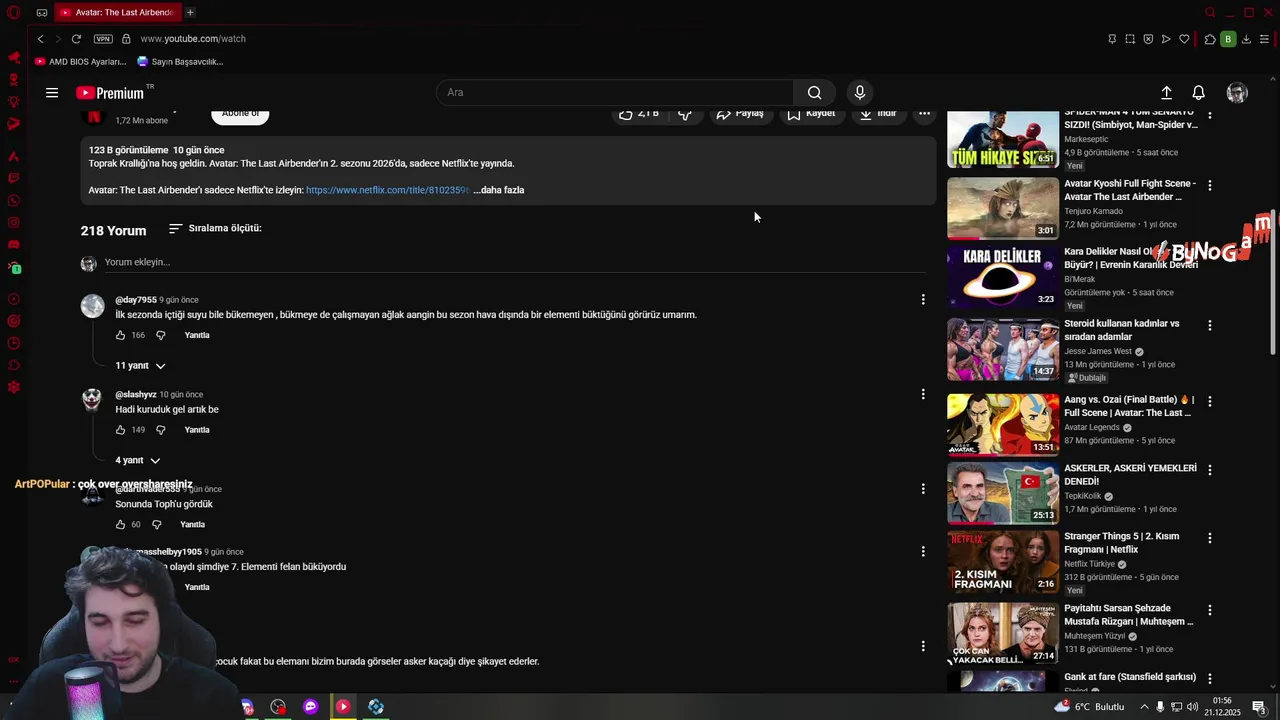
Task: Like @slashyvz's comment
Action: 120,430
